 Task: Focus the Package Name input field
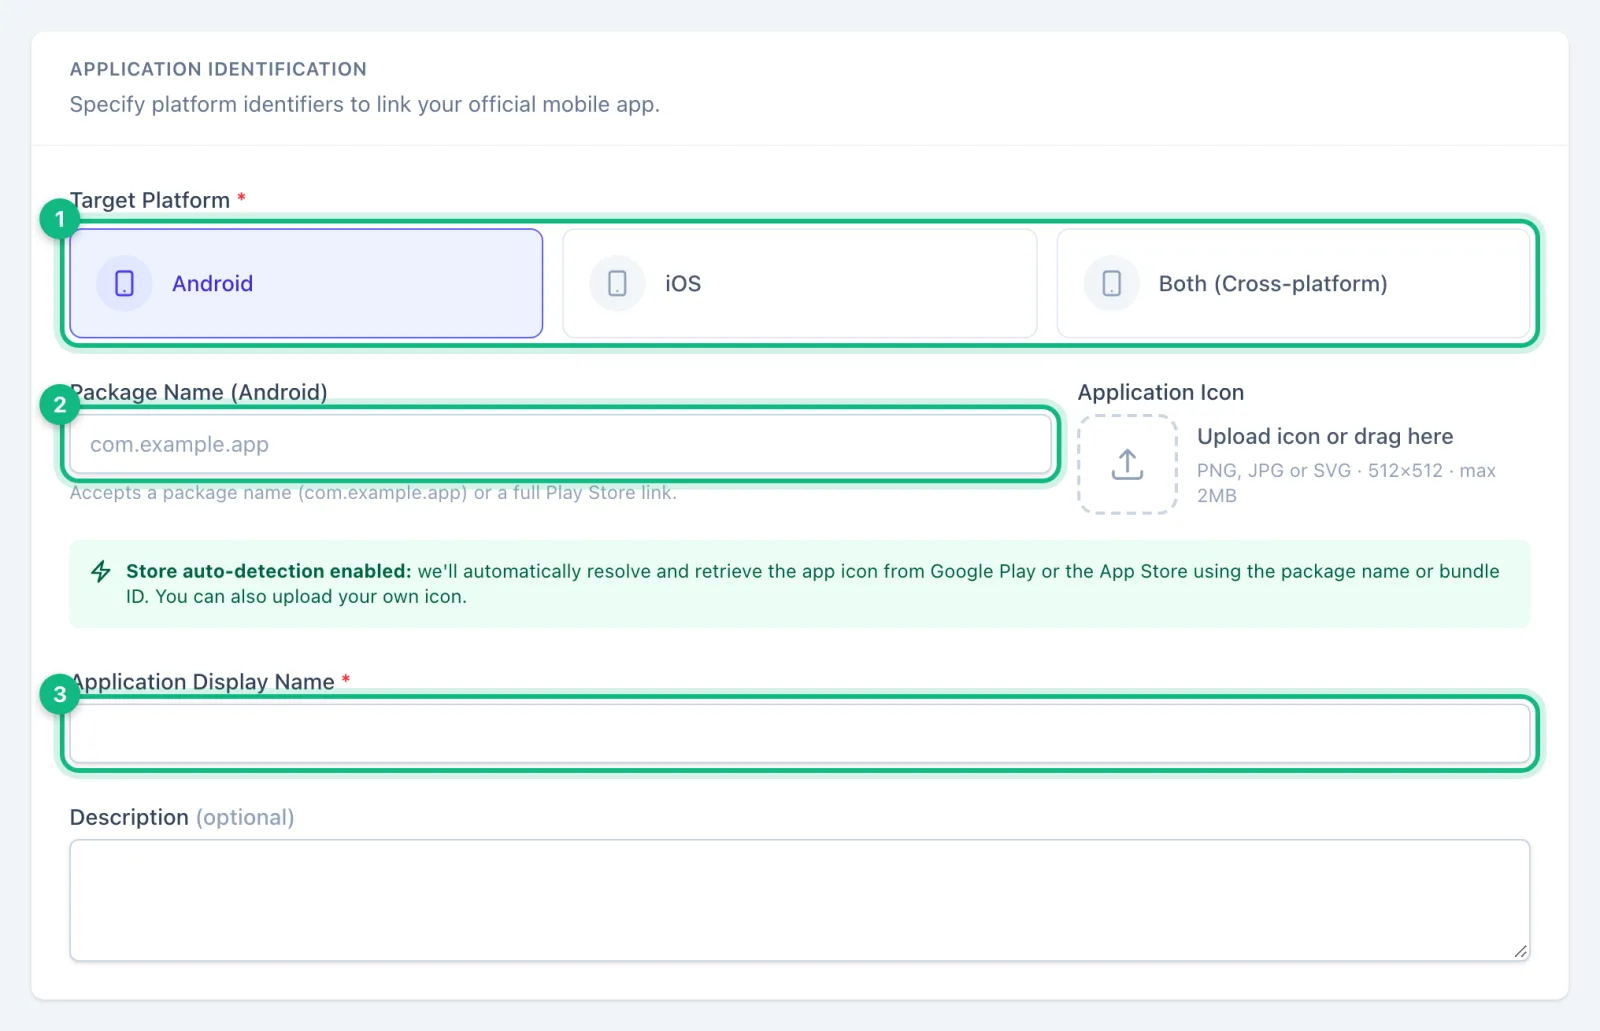[x=560, y=444]
